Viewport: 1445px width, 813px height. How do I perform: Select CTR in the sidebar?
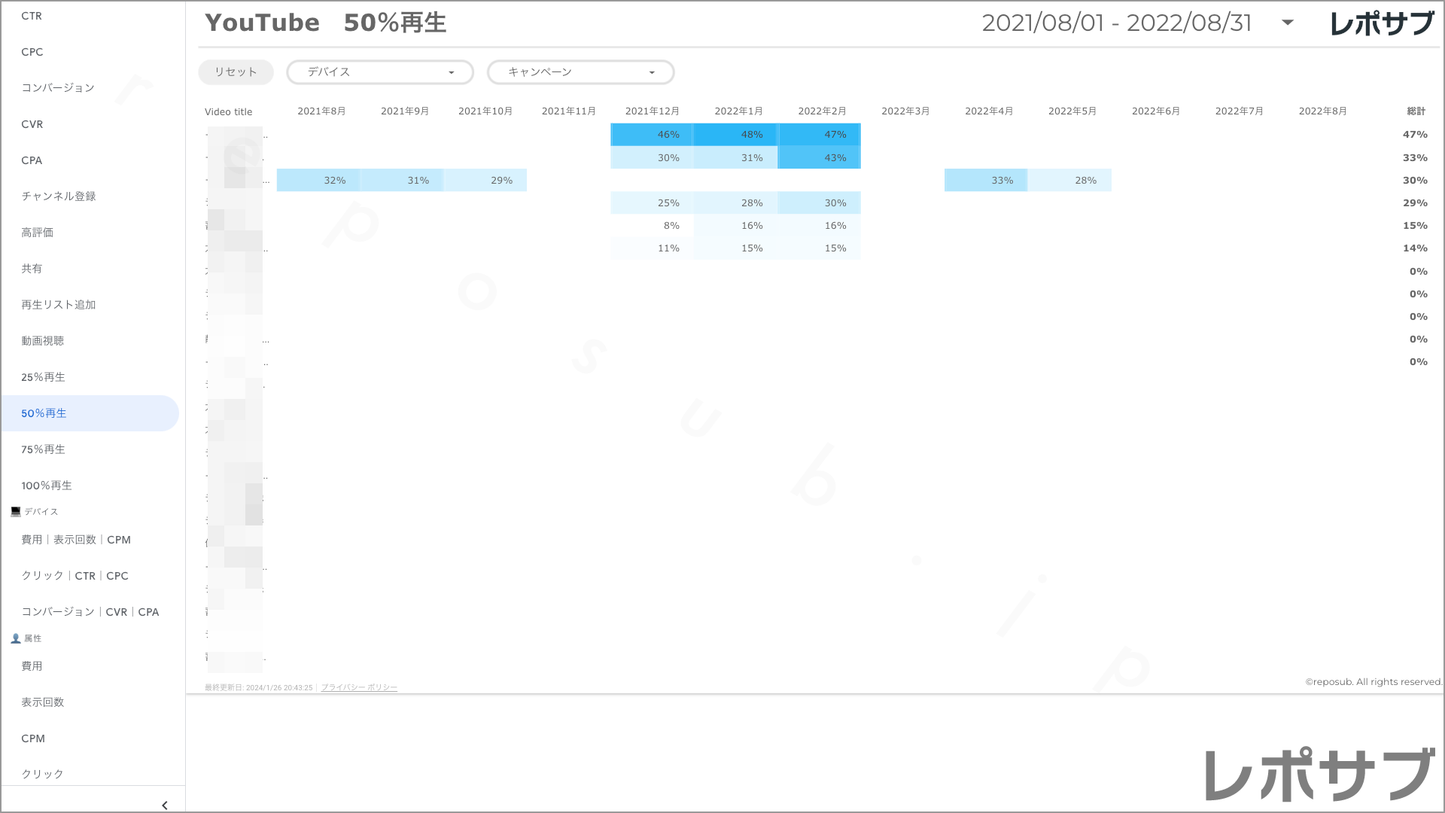point(32,16)
